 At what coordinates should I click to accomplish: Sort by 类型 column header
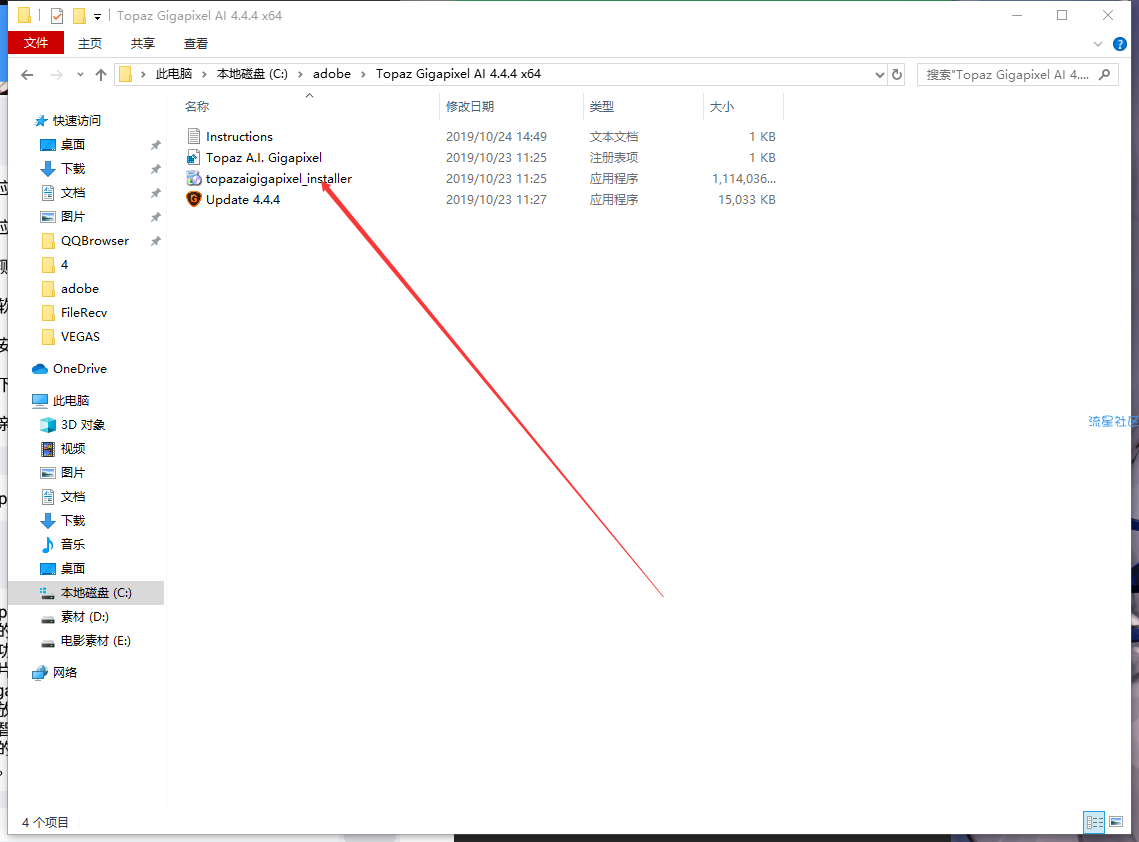[601, 107]
